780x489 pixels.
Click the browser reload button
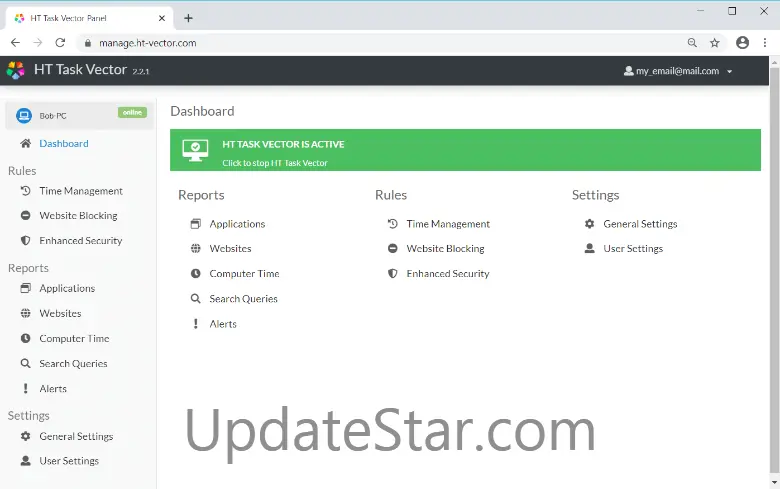coord(60,43)
